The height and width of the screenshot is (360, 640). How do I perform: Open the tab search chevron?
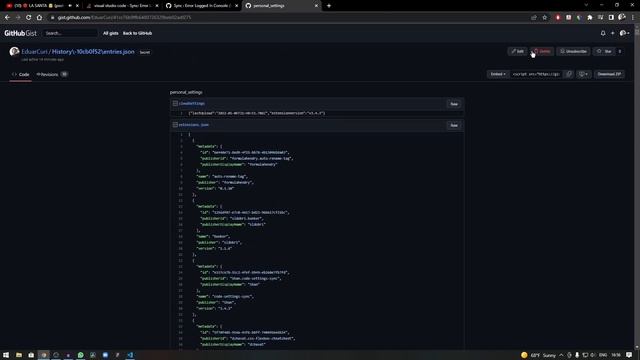click(586, 5)
